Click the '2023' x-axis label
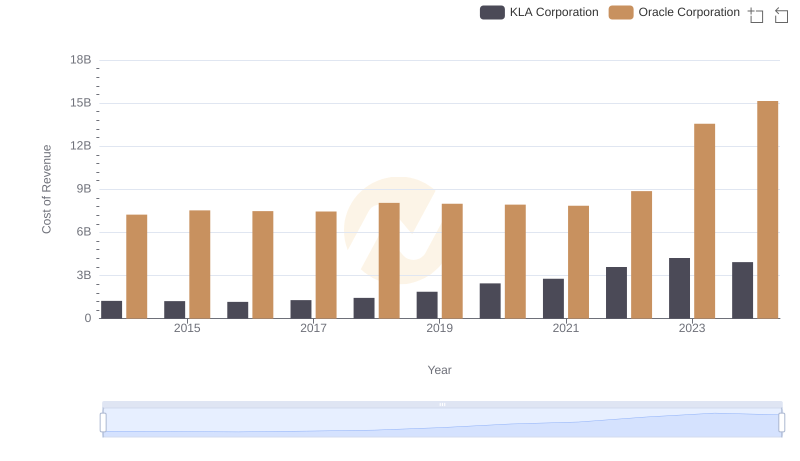This screenshot has height=461, width=800. click(x=692, y=328)
